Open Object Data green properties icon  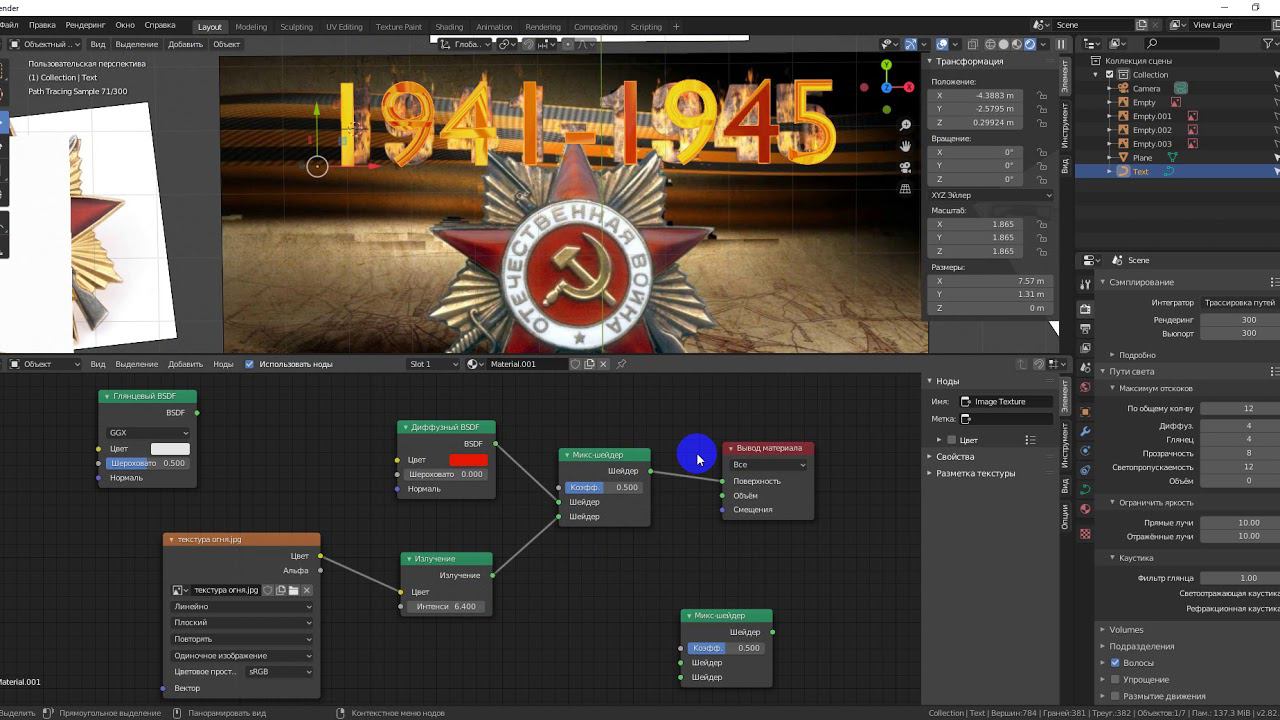pyautogui.click(x=1086, y=489)
